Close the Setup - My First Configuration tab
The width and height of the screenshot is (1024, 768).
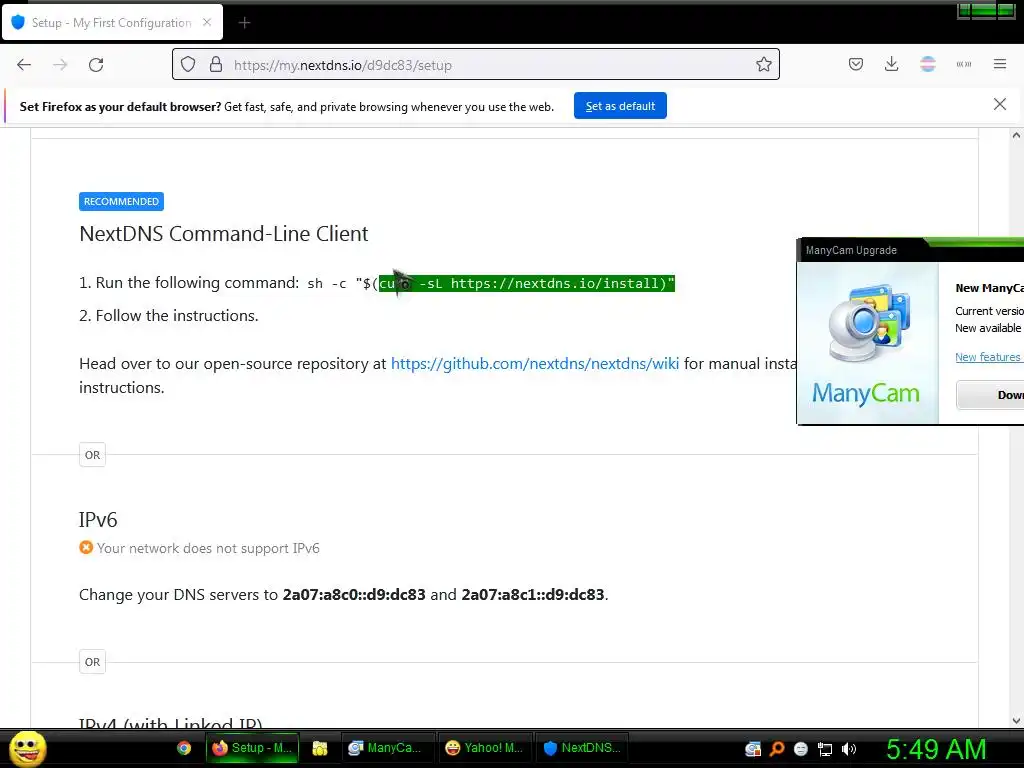(x=207, y=22)
